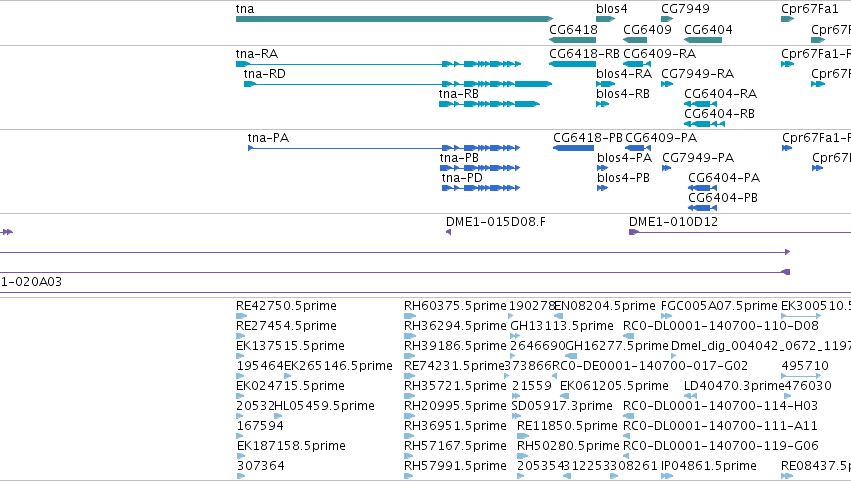Select transcript label tna-RD
The width and height of the screenshot is (851, 481).
[x=264, y=74]
